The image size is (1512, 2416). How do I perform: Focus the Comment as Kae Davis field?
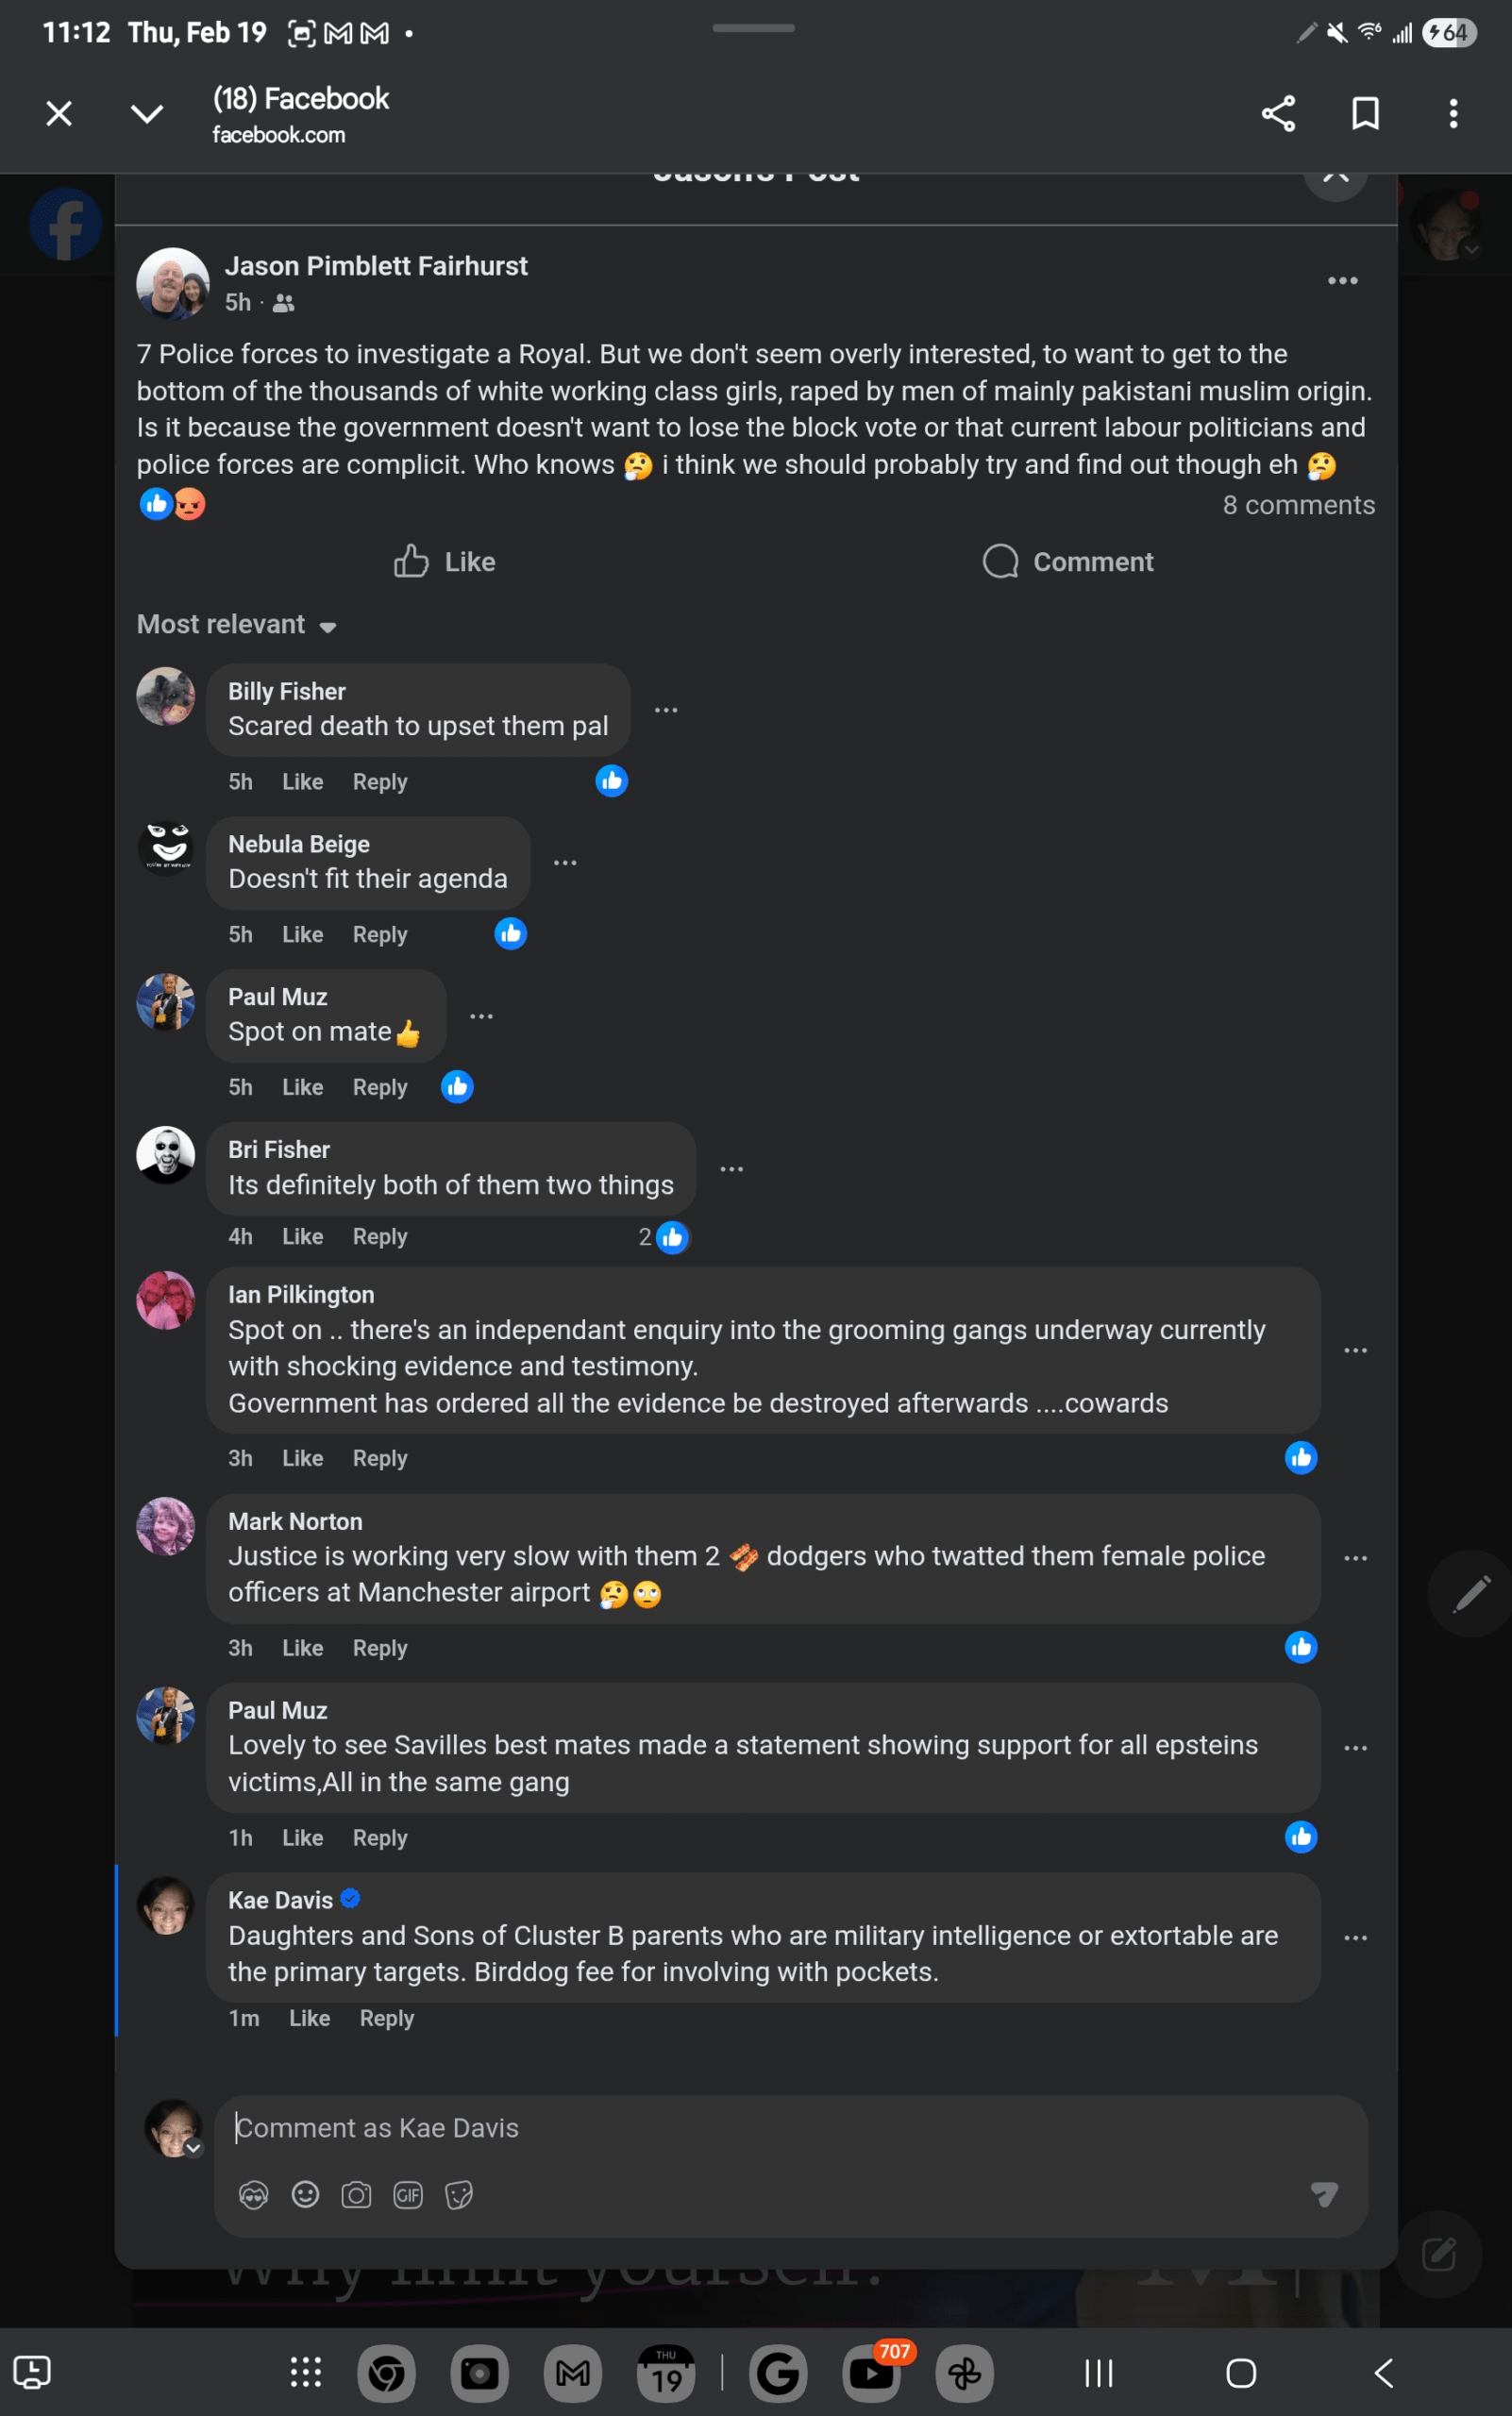click(x=790, y=2128)
